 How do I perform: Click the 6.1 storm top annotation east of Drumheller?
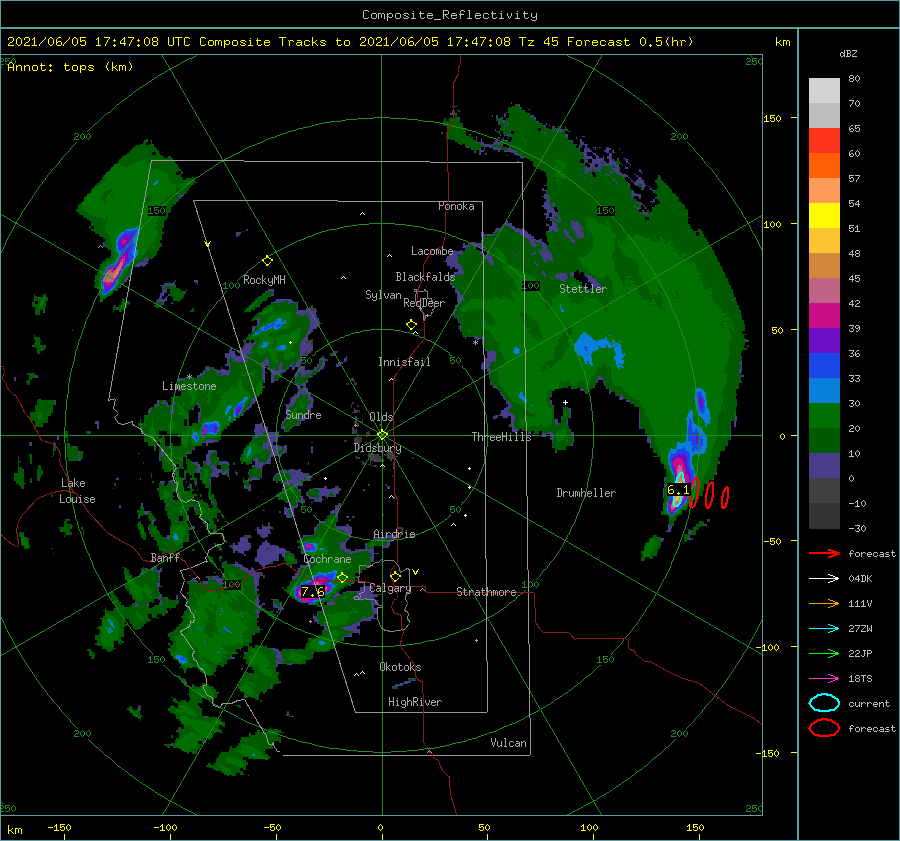[x=678, y=490]
